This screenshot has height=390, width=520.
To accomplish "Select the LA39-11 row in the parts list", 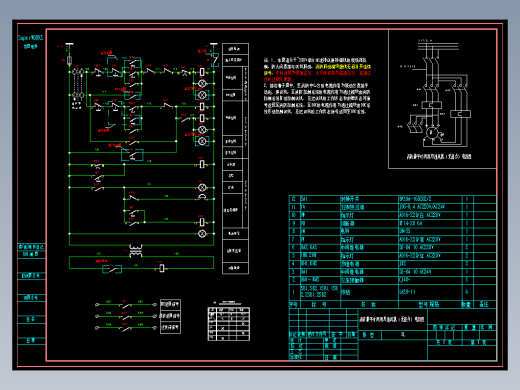I will (x=393, y=292).
